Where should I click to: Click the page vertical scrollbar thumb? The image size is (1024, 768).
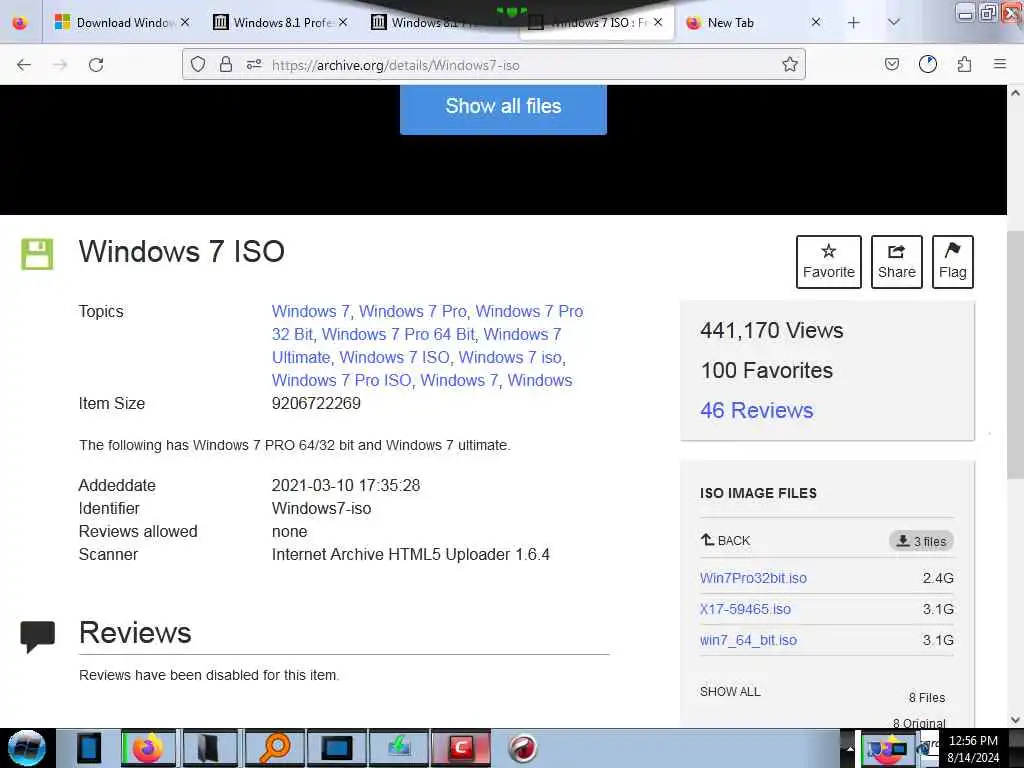tap(1016, 354)
